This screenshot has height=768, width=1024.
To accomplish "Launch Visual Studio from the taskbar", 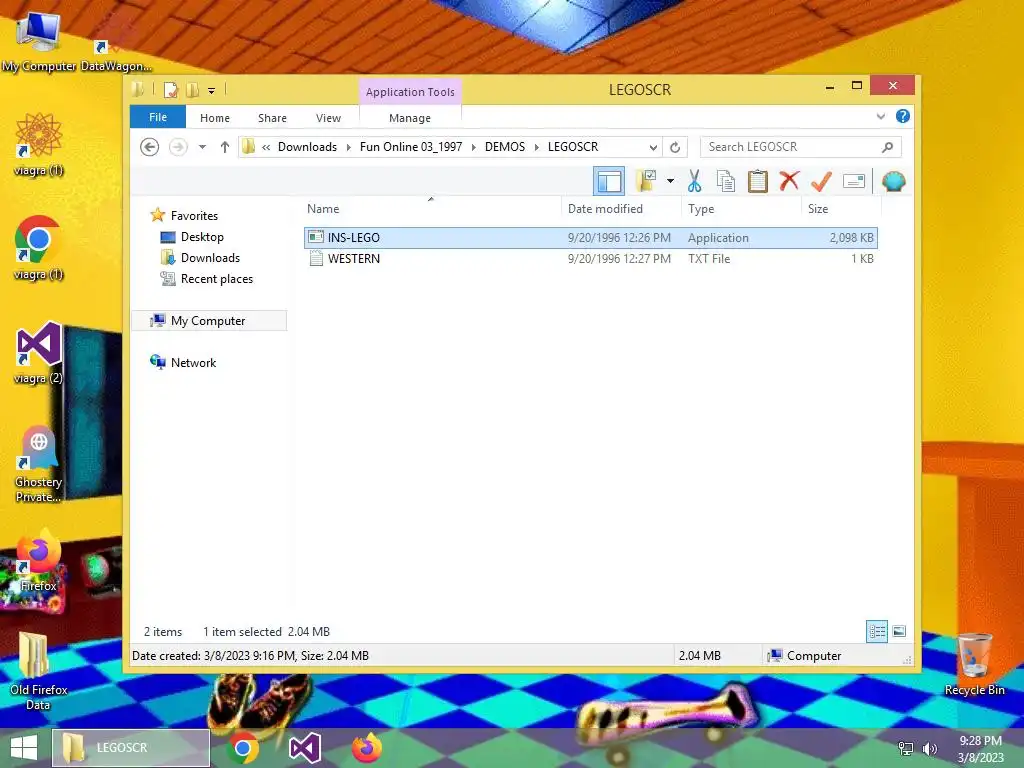I will point(305,748).
